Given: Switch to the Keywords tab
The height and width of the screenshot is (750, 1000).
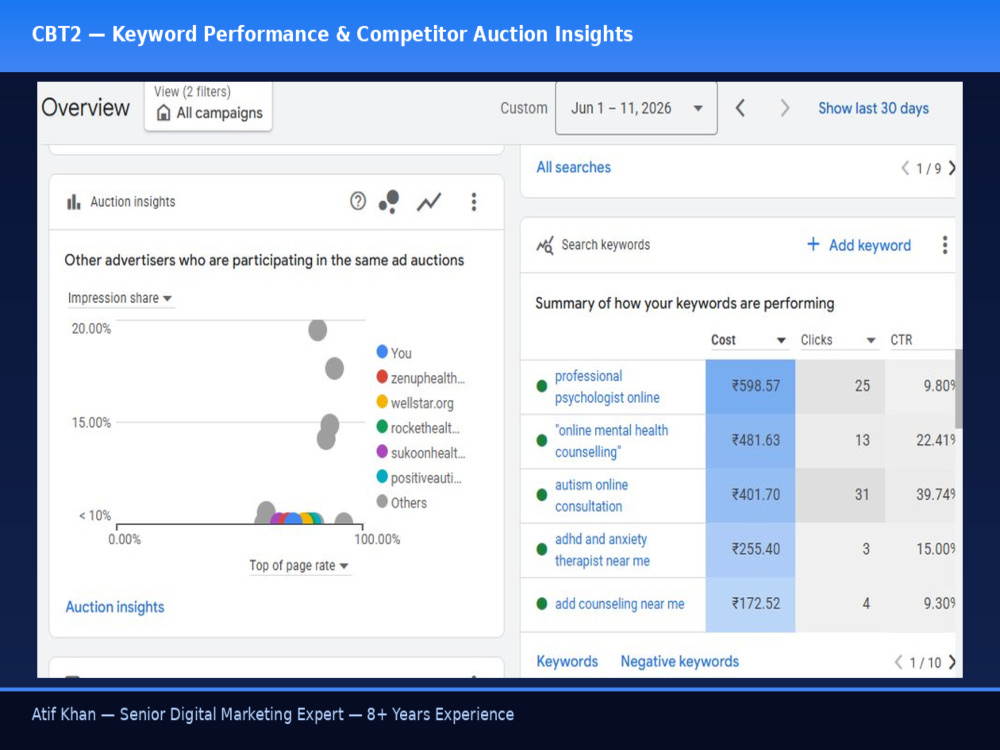Looking at the screenshot, I should (x=567, y=662).
